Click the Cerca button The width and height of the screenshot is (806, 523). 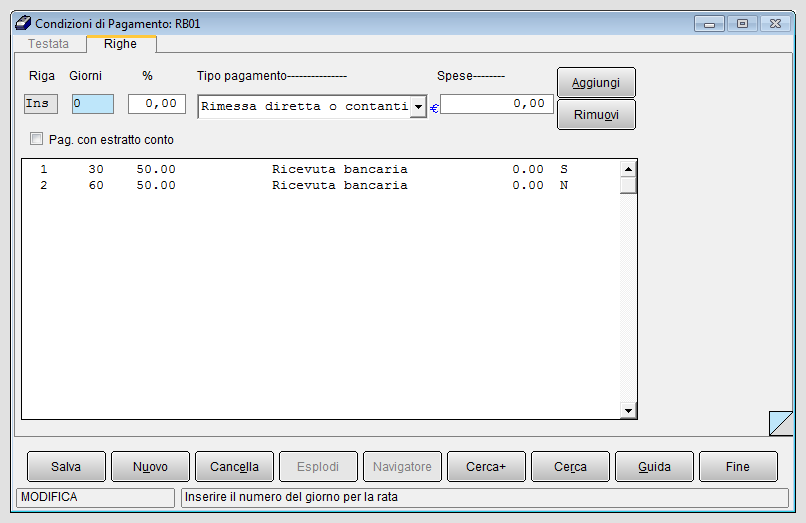pos(570,466)
